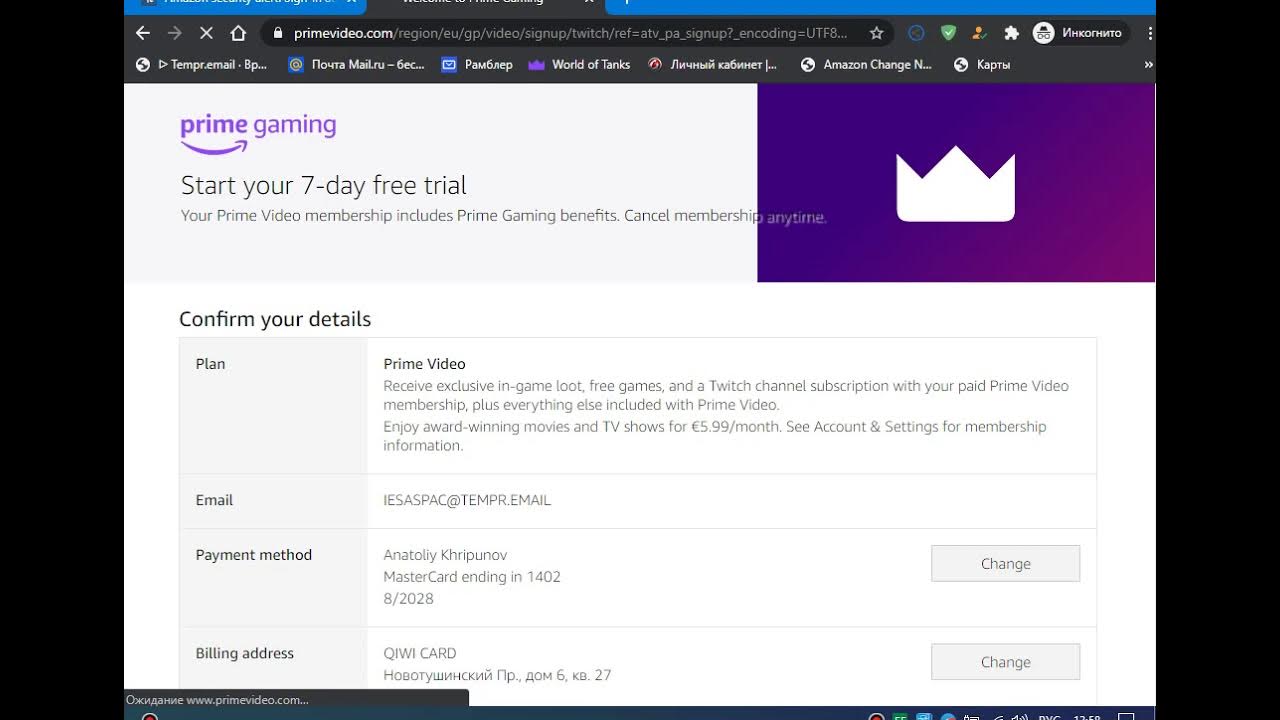
Task: Click the Billing address row label
Action: tap(245, 653)
